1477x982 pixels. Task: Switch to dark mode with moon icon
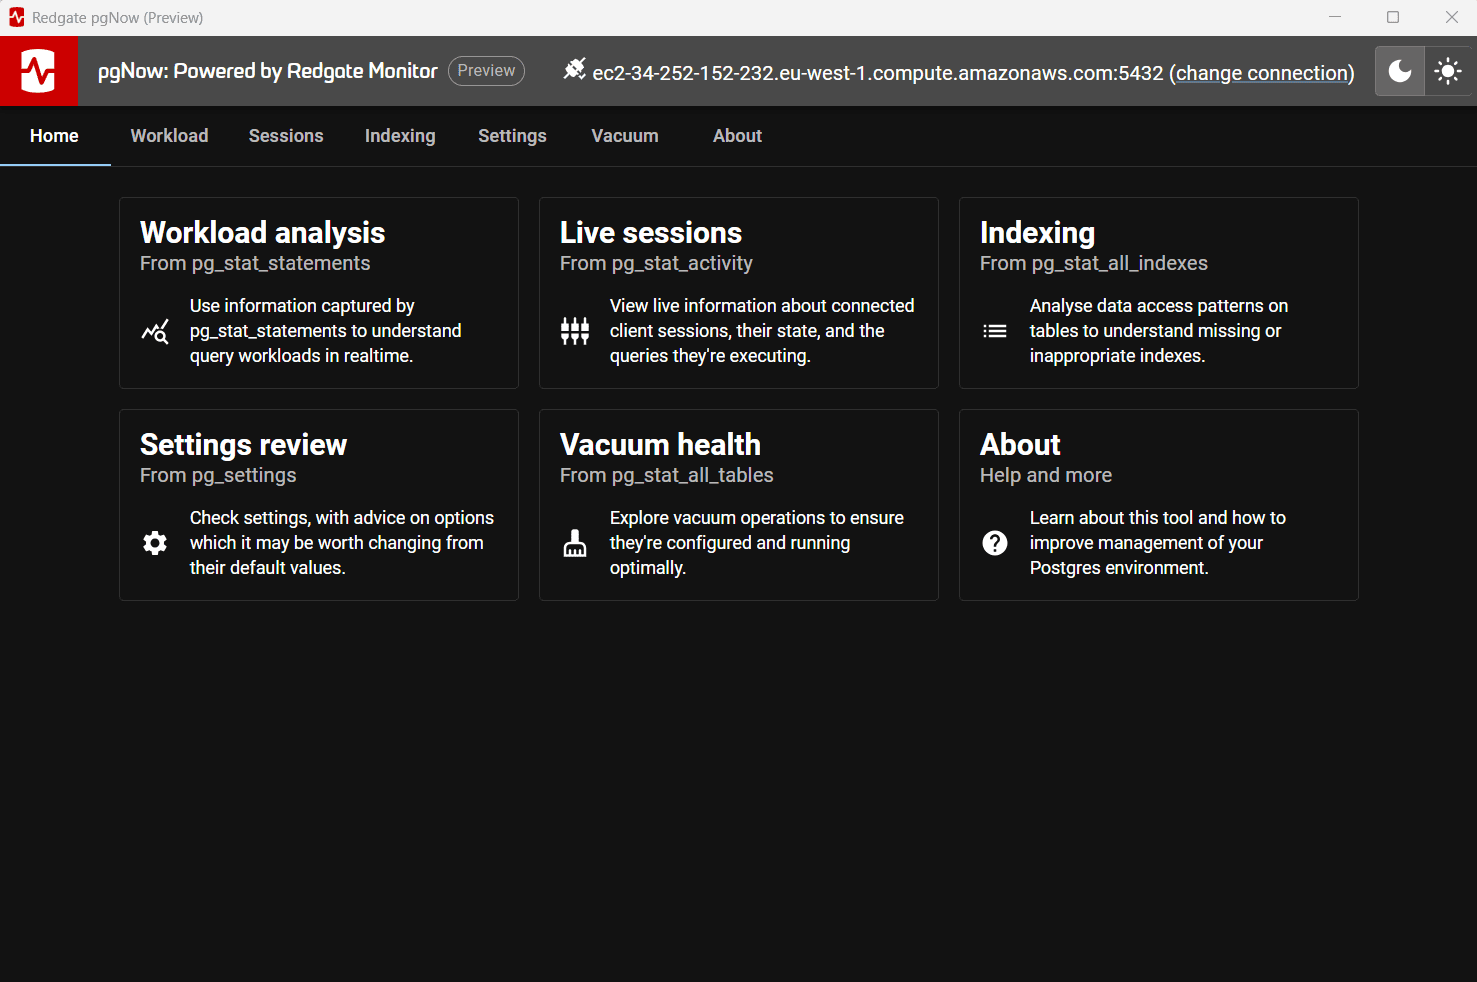point(1400,71)
